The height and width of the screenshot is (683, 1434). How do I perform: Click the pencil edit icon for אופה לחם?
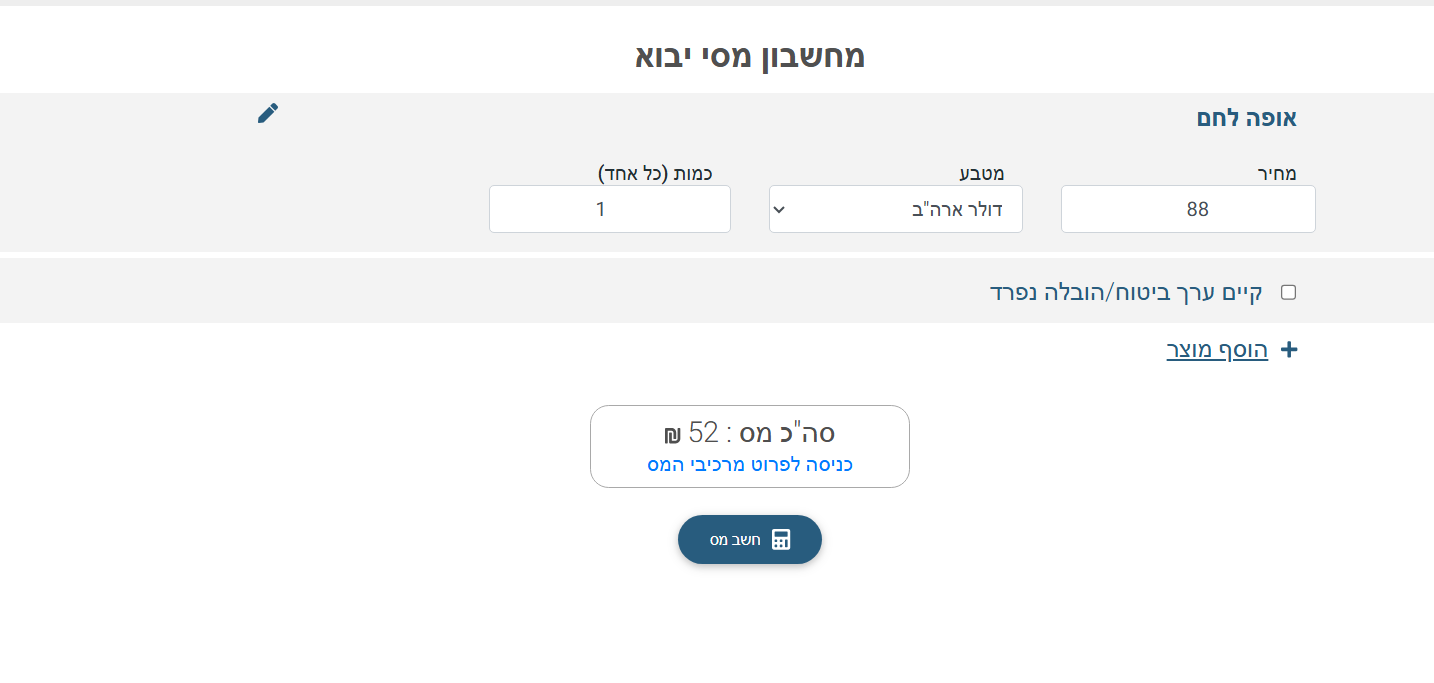268,113
